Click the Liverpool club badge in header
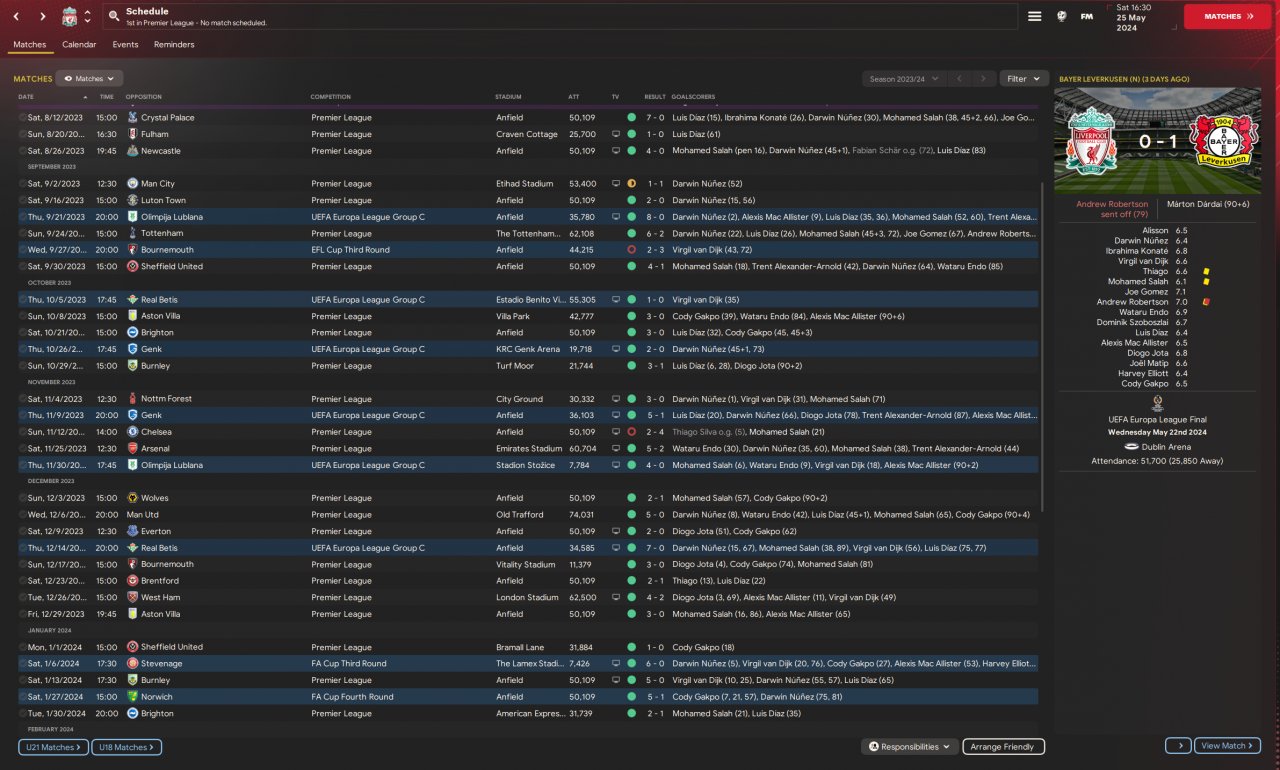This screenshot has width=1280, height=770. tap(69, 17)
